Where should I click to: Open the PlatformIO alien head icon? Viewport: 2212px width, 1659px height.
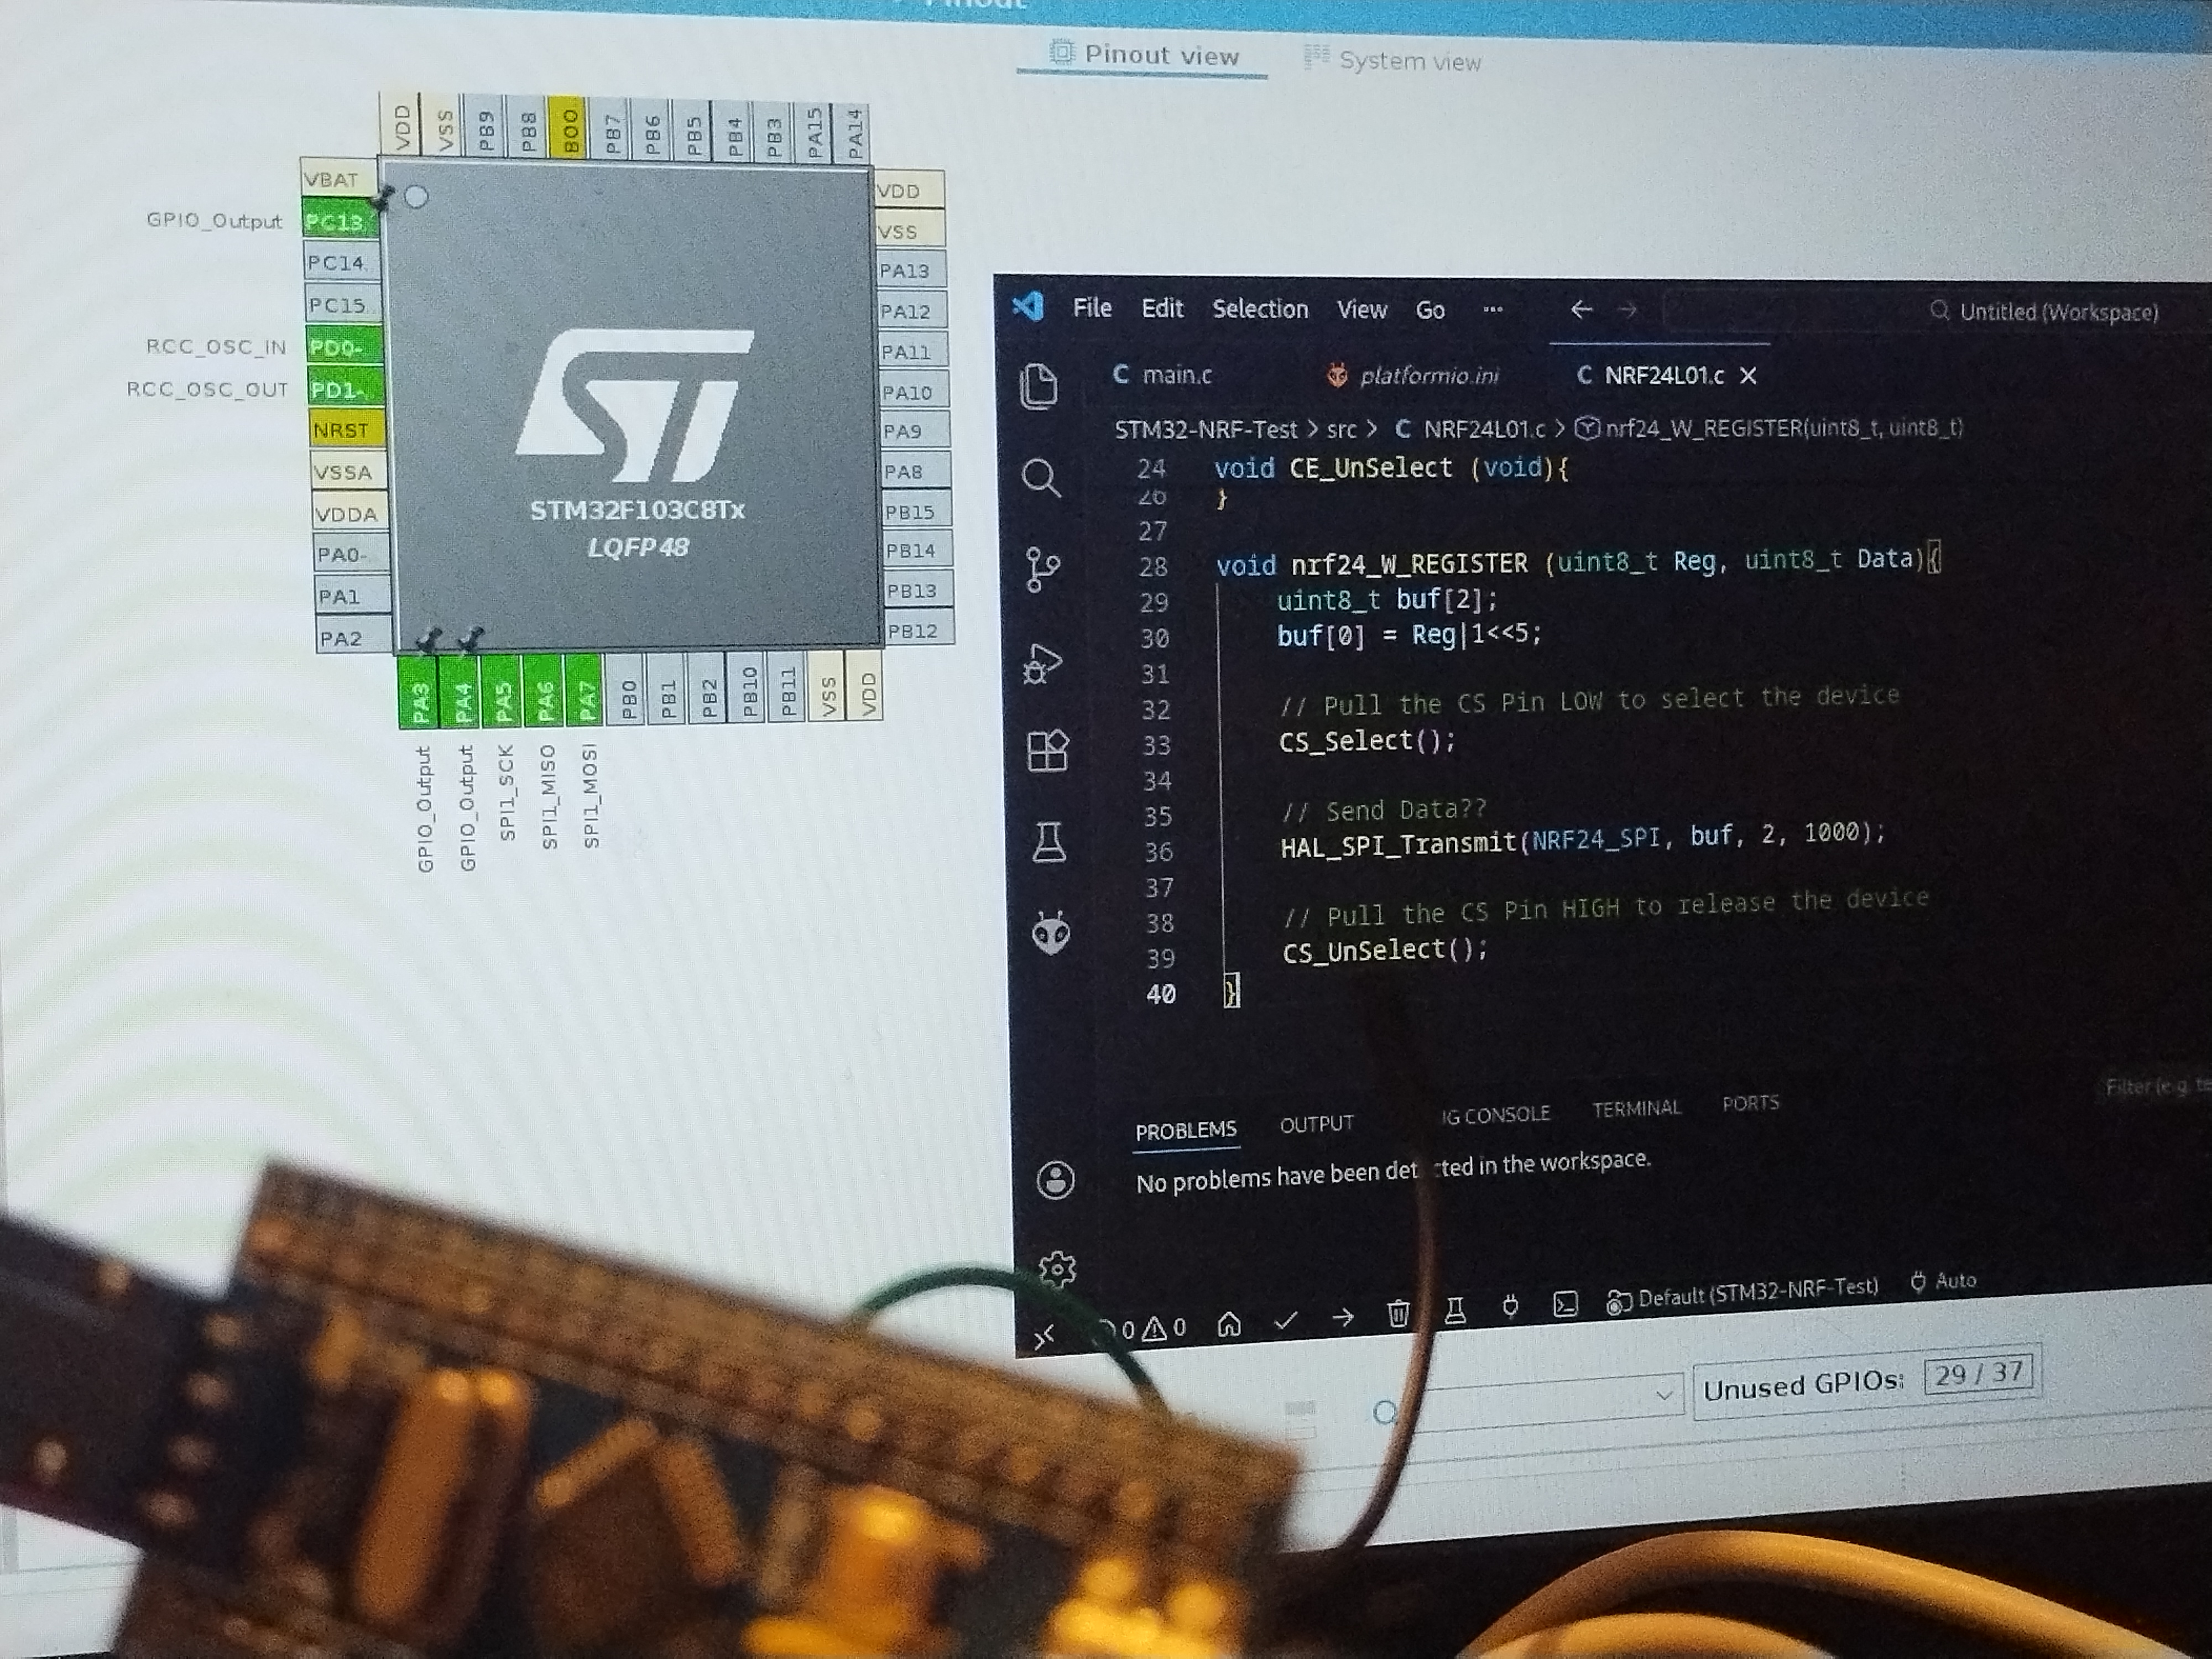pos(1051,933)
